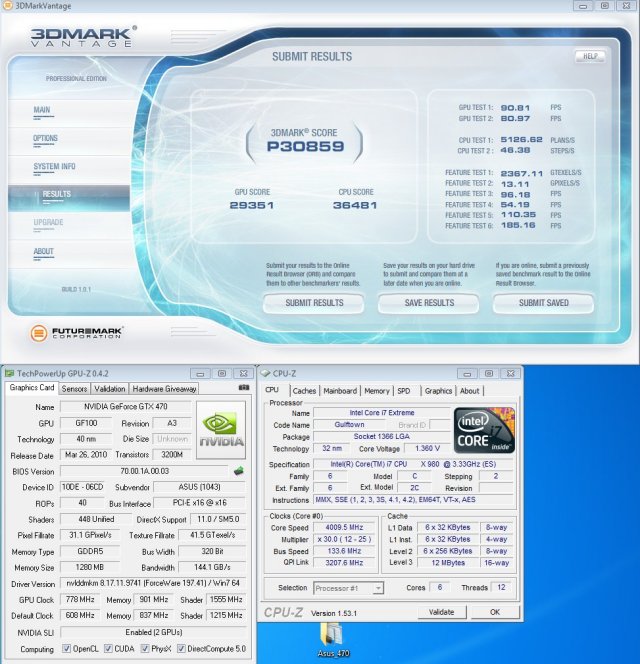Image resolution: width=640 pixels, height=664 pixels.
Task: Click the GPU-Z title bar icon
Action: [x=9, y=374]
